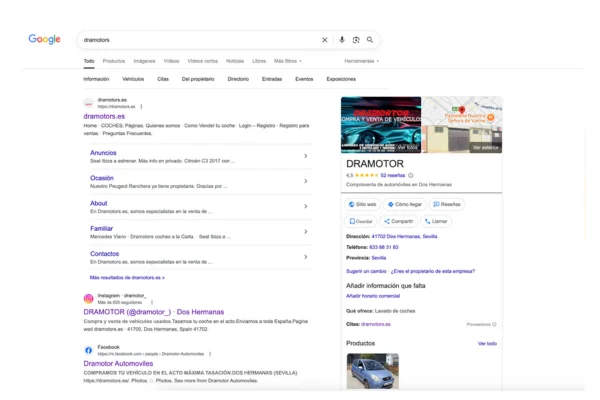The width and height of the screenshot is (600, 400).
Task: Open address 41702 Dos Hermanas, Sevilla link
Action: click(404, 237)
